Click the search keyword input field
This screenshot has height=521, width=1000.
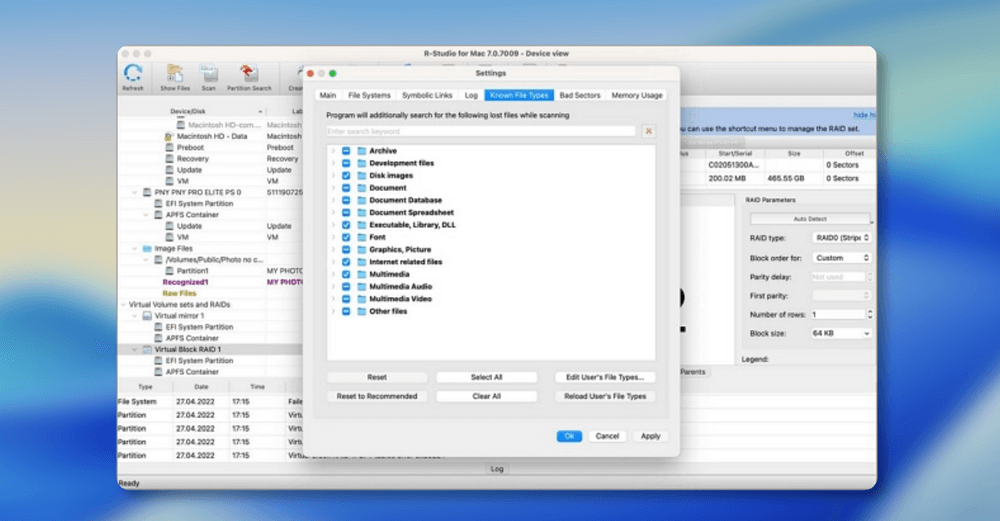tap(481, 131)
